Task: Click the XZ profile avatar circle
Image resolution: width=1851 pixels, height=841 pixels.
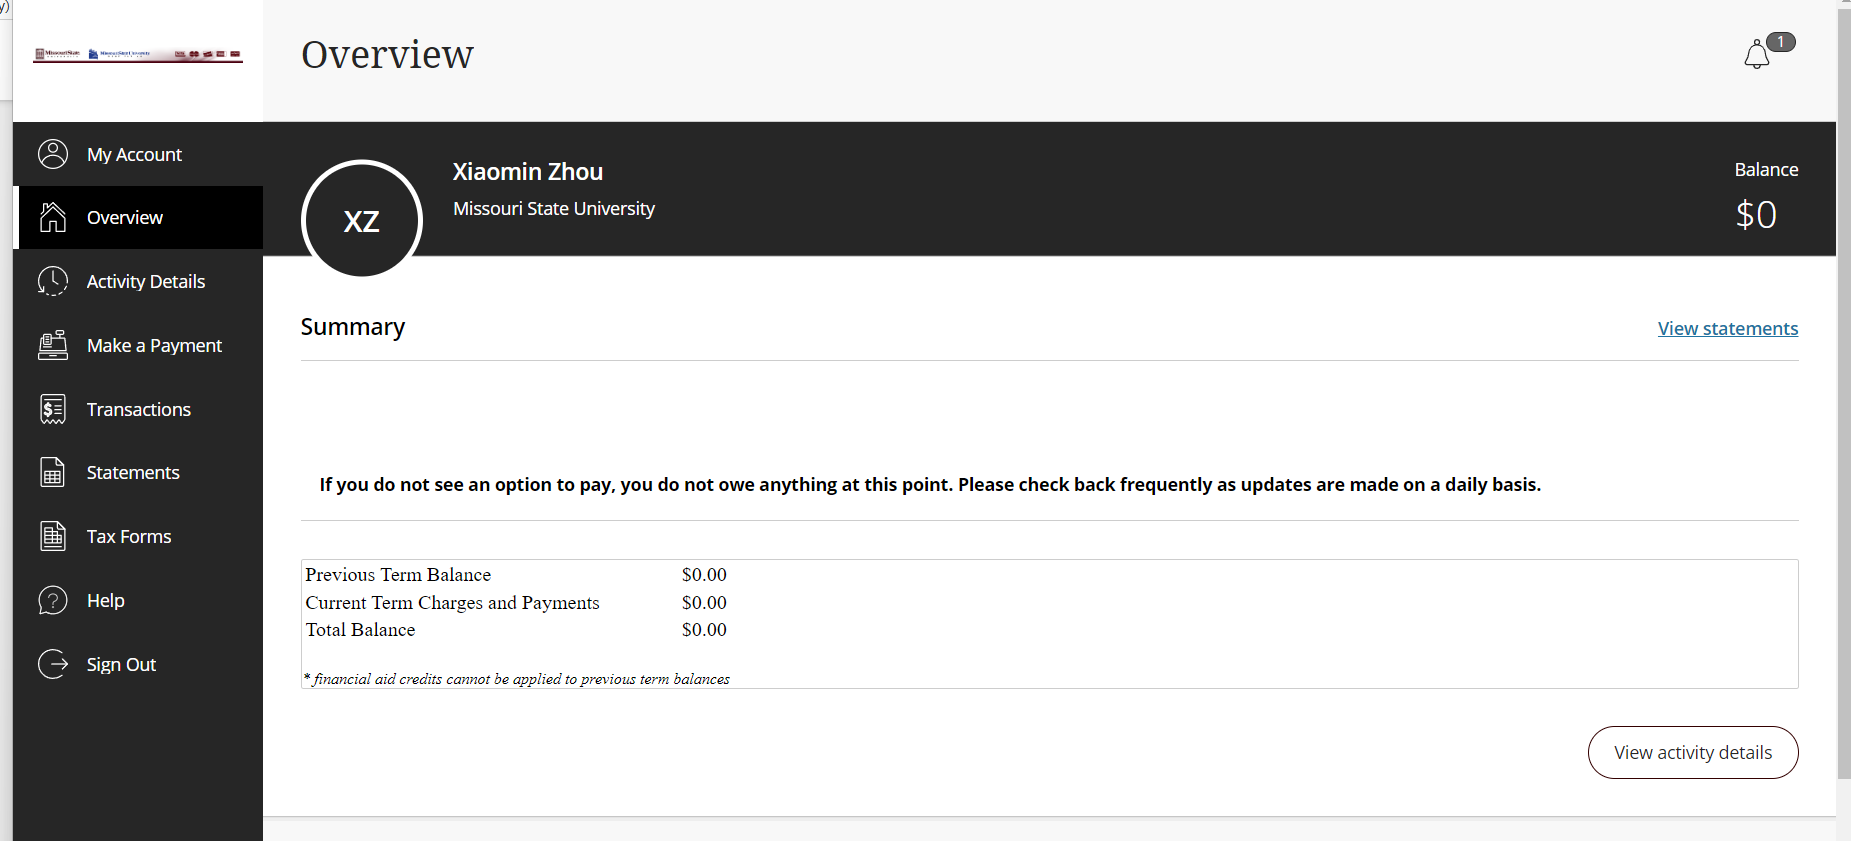Action: [x=362, y=219]
